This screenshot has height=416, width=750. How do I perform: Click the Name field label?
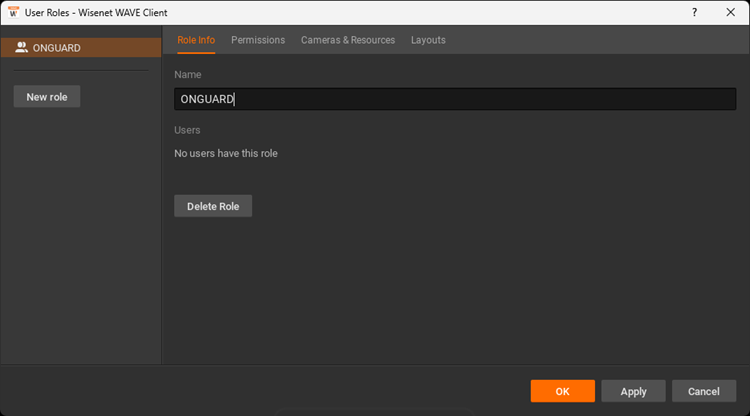[188, 75]
